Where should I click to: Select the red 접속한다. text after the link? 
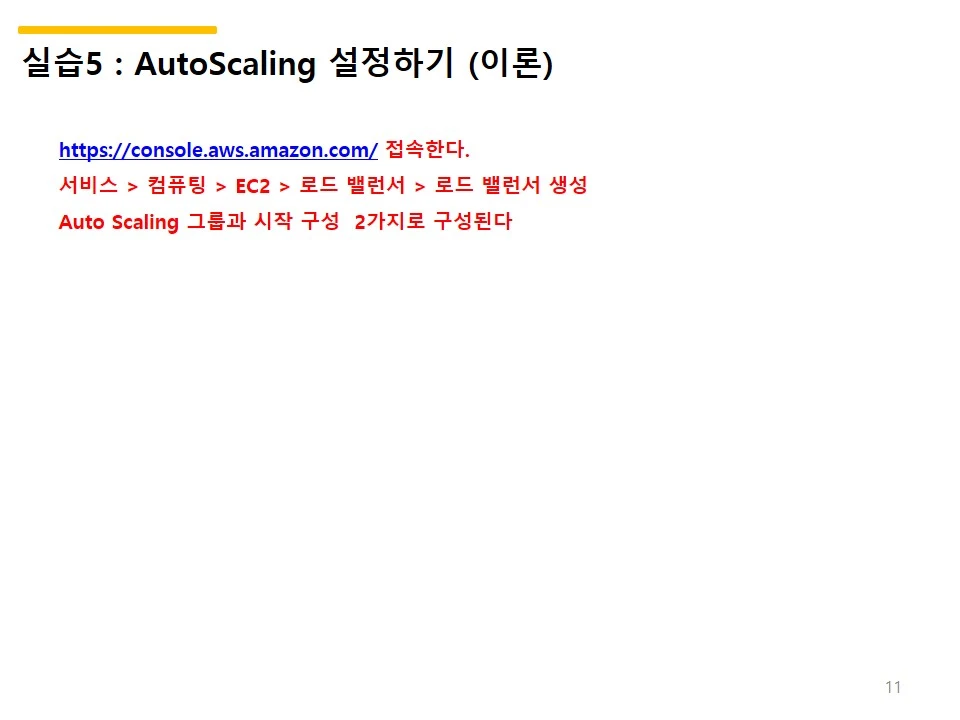427,149
